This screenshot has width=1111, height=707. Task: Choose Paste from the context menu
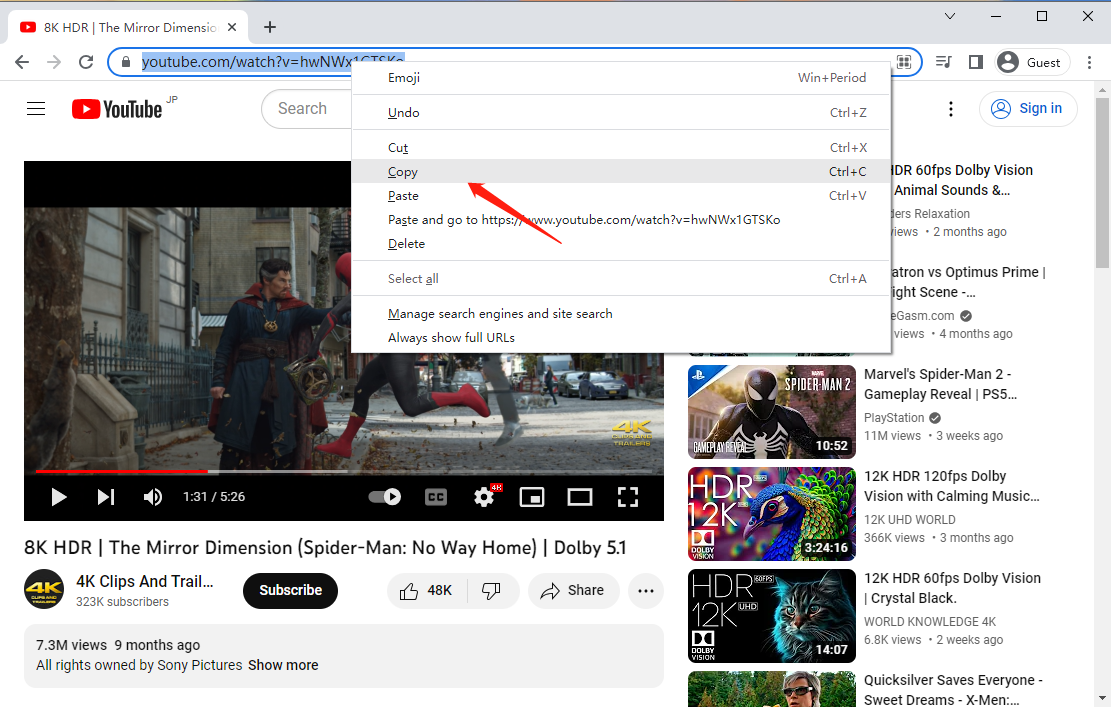point(621,196)
